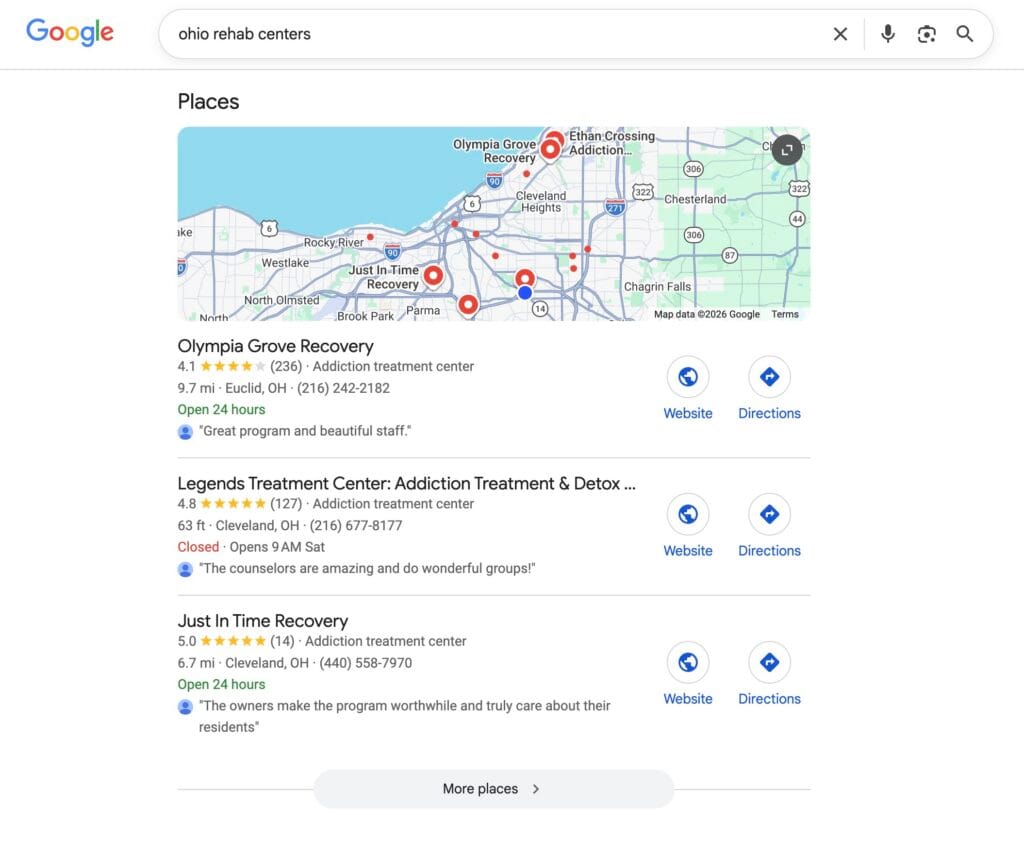
Task: Click the '63 ft · Cleveland, OH' text
Action: (238, 525)
